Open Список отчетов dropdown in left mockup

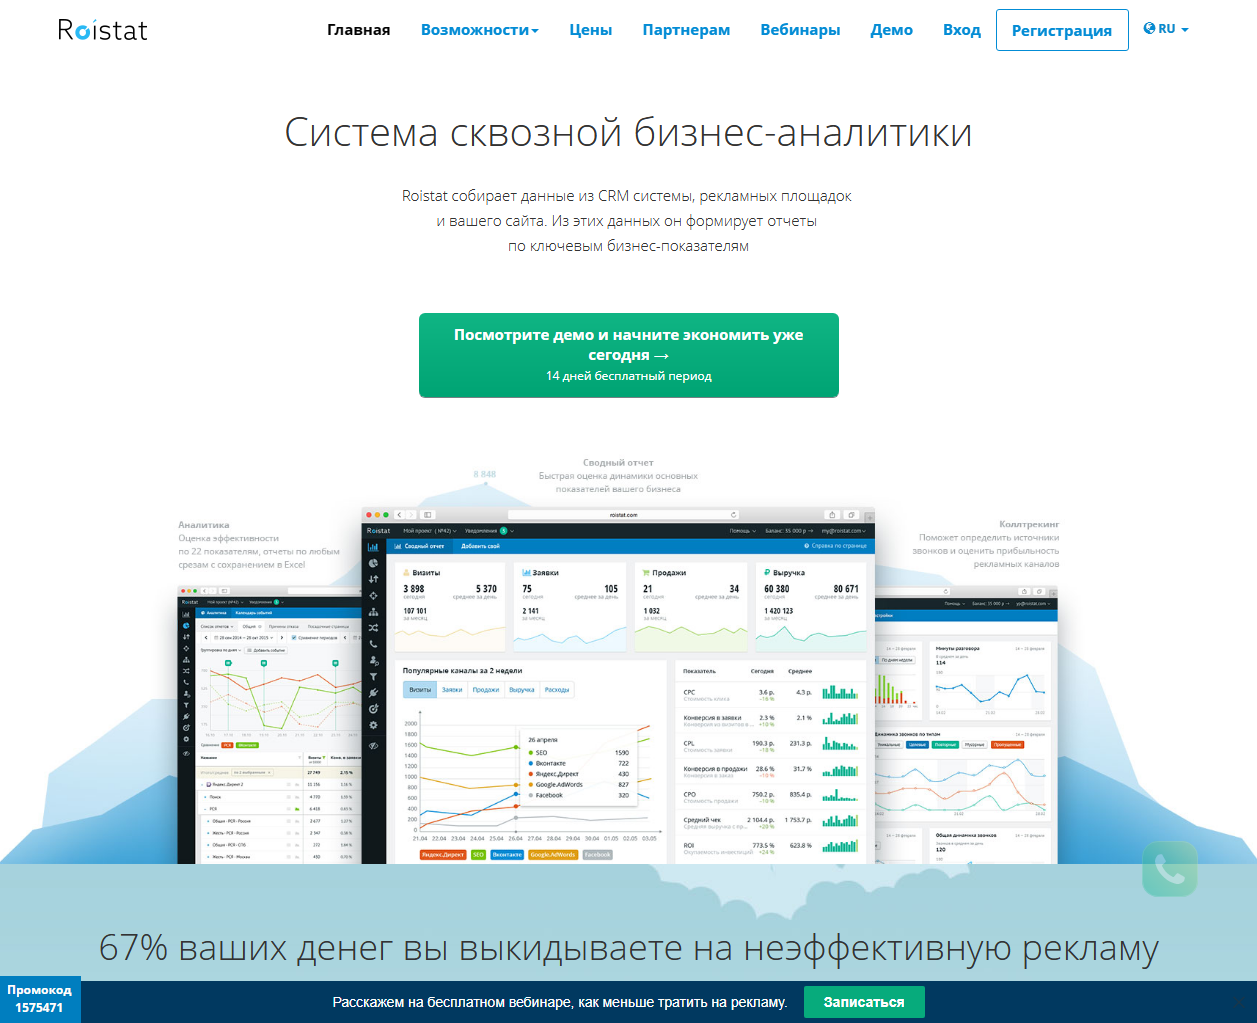tap(217, 626)
